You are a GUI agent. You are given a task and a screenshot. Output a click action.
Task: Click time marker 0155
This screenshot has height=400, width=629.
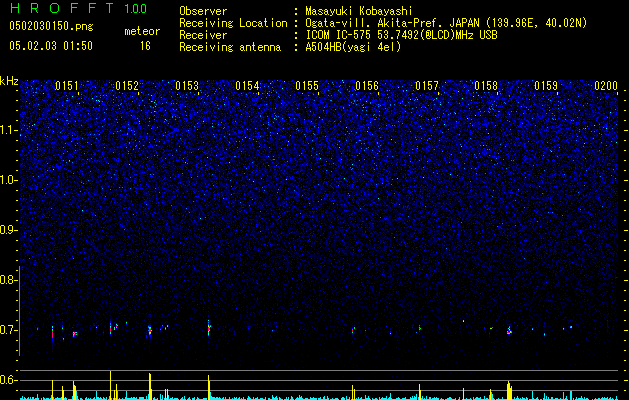(x=307, y=86)
